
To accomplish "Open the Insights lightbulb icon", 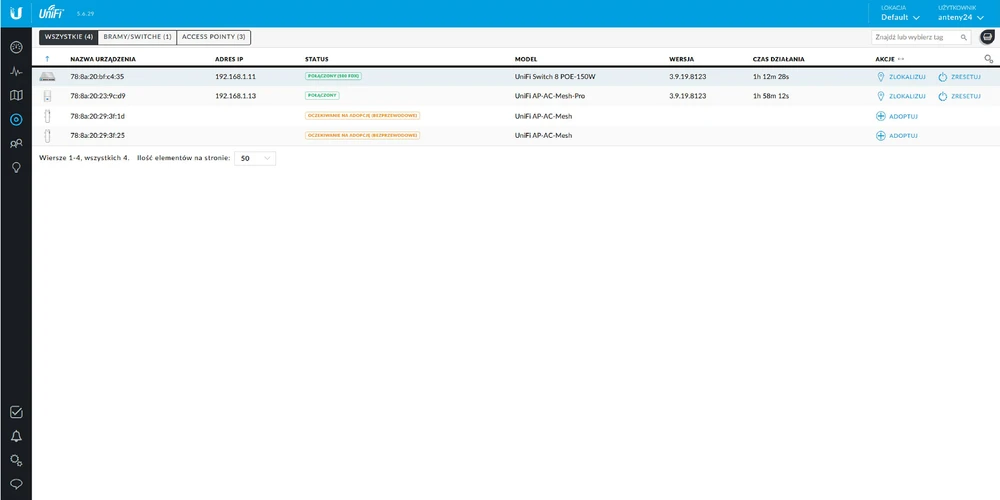I will coord(16,168).
